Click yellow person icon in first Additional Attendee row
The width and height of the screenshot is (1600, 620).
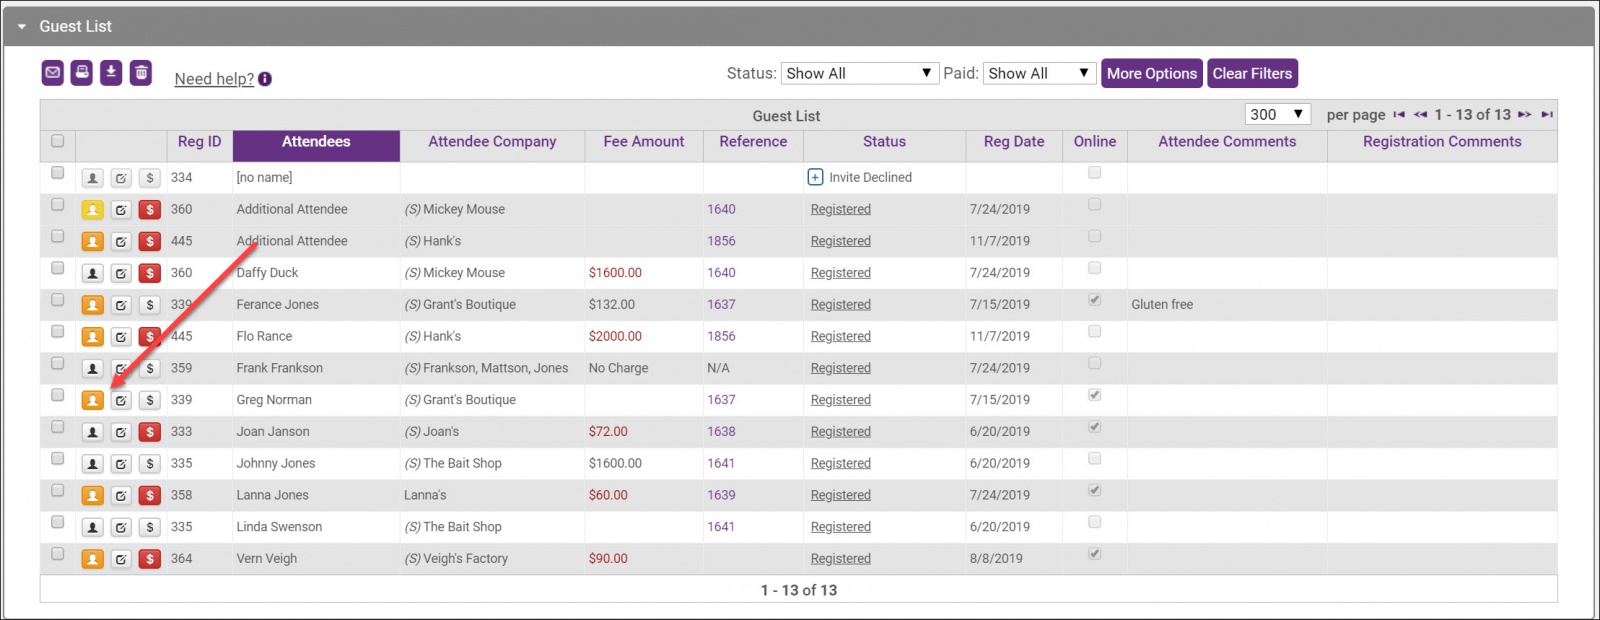92,210
